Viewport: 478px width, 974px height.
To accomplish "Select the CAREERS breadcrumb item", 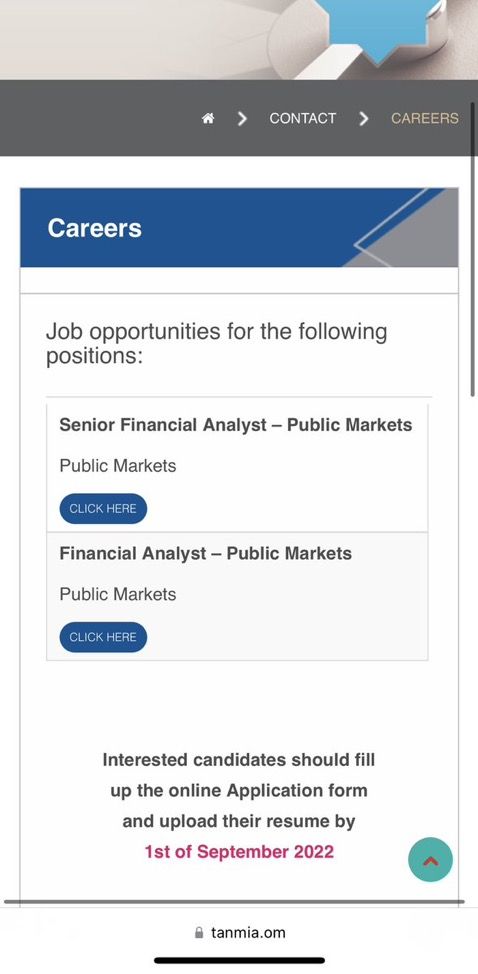I will pos(425,118).
